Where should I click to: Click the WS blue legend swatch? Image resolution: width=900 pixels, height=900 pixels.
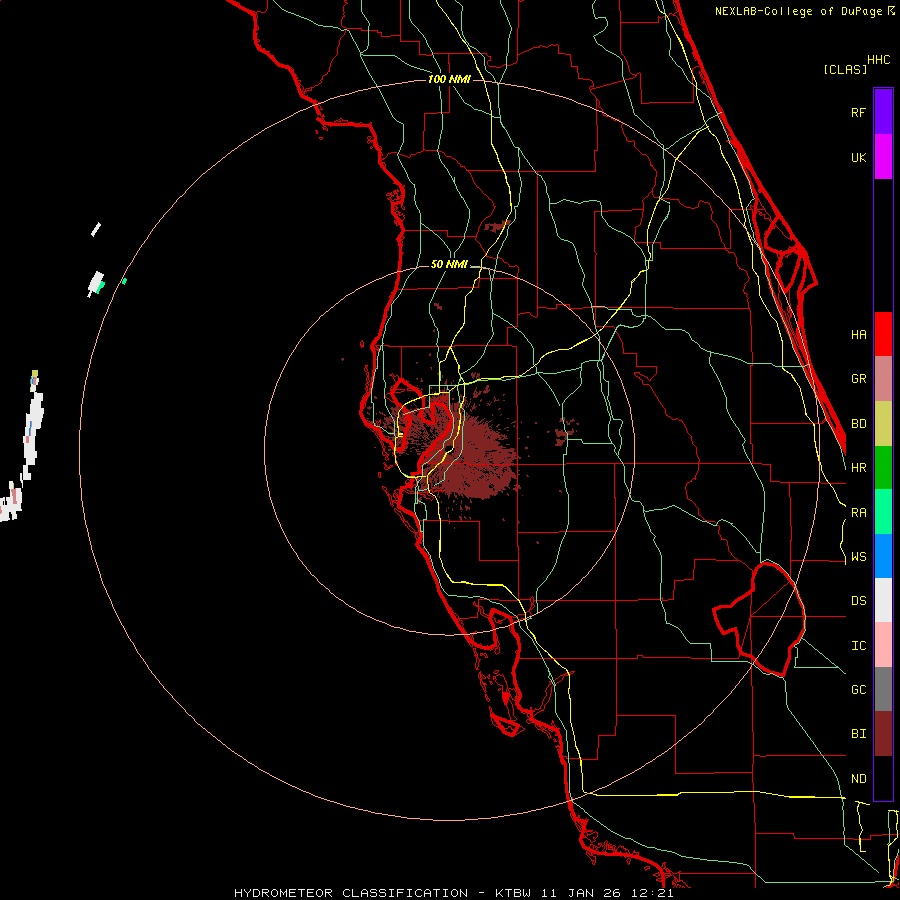coord(883,556)
